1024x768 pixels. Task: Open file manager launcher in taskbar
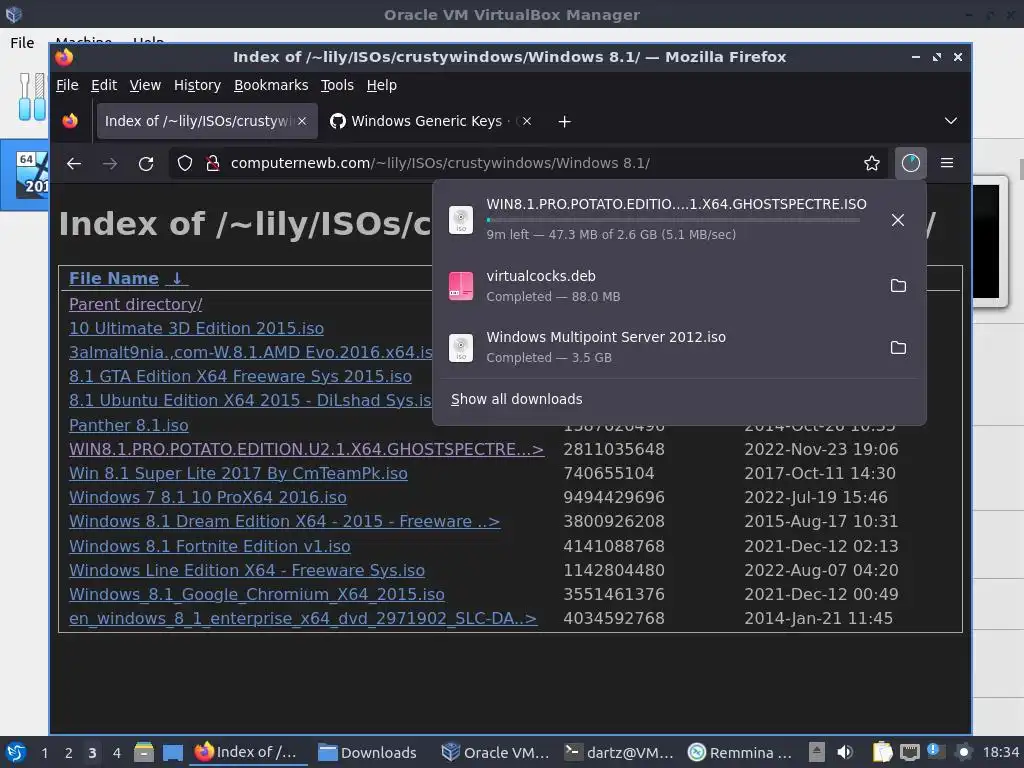point(144,752)
